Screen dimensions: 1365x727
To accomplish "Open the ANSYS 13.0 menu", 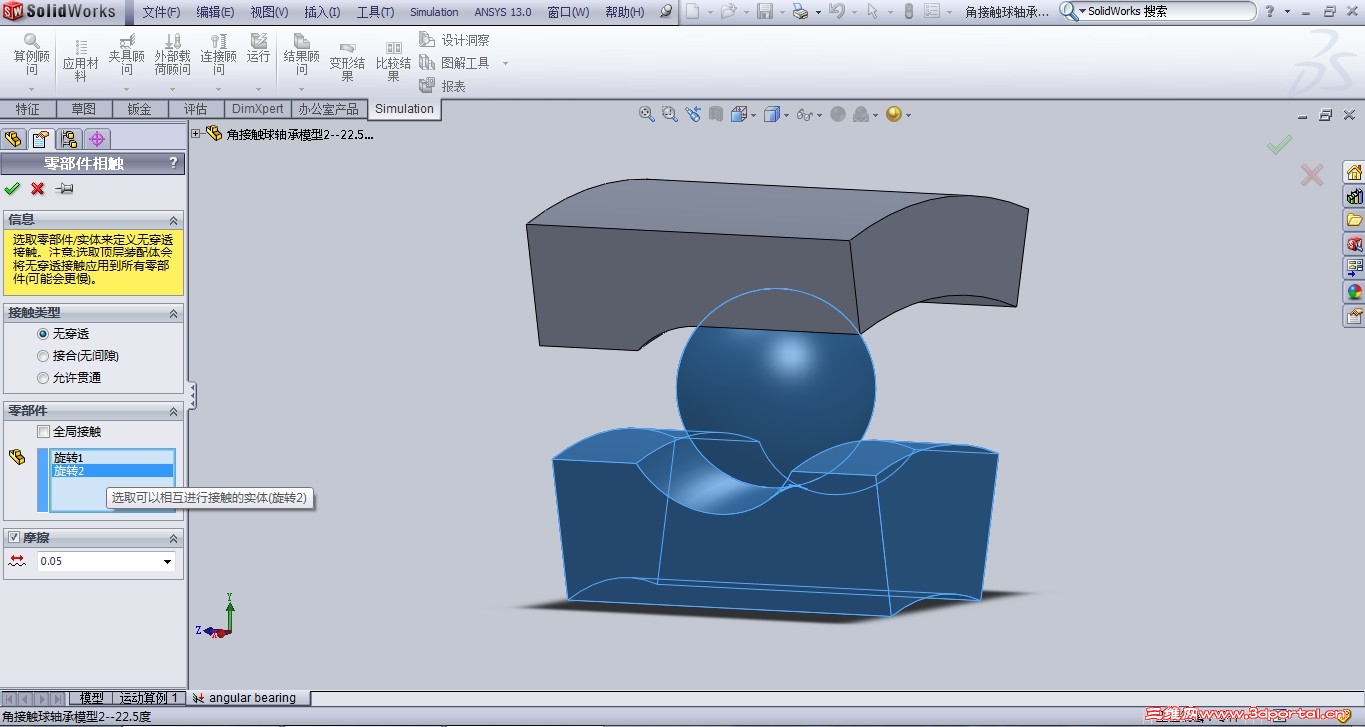I will (503, 12).
